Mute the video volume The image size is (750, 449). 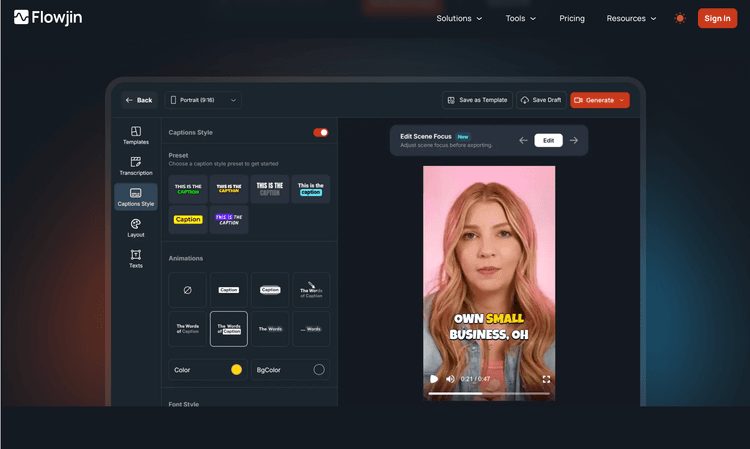(x=450, y=379)
